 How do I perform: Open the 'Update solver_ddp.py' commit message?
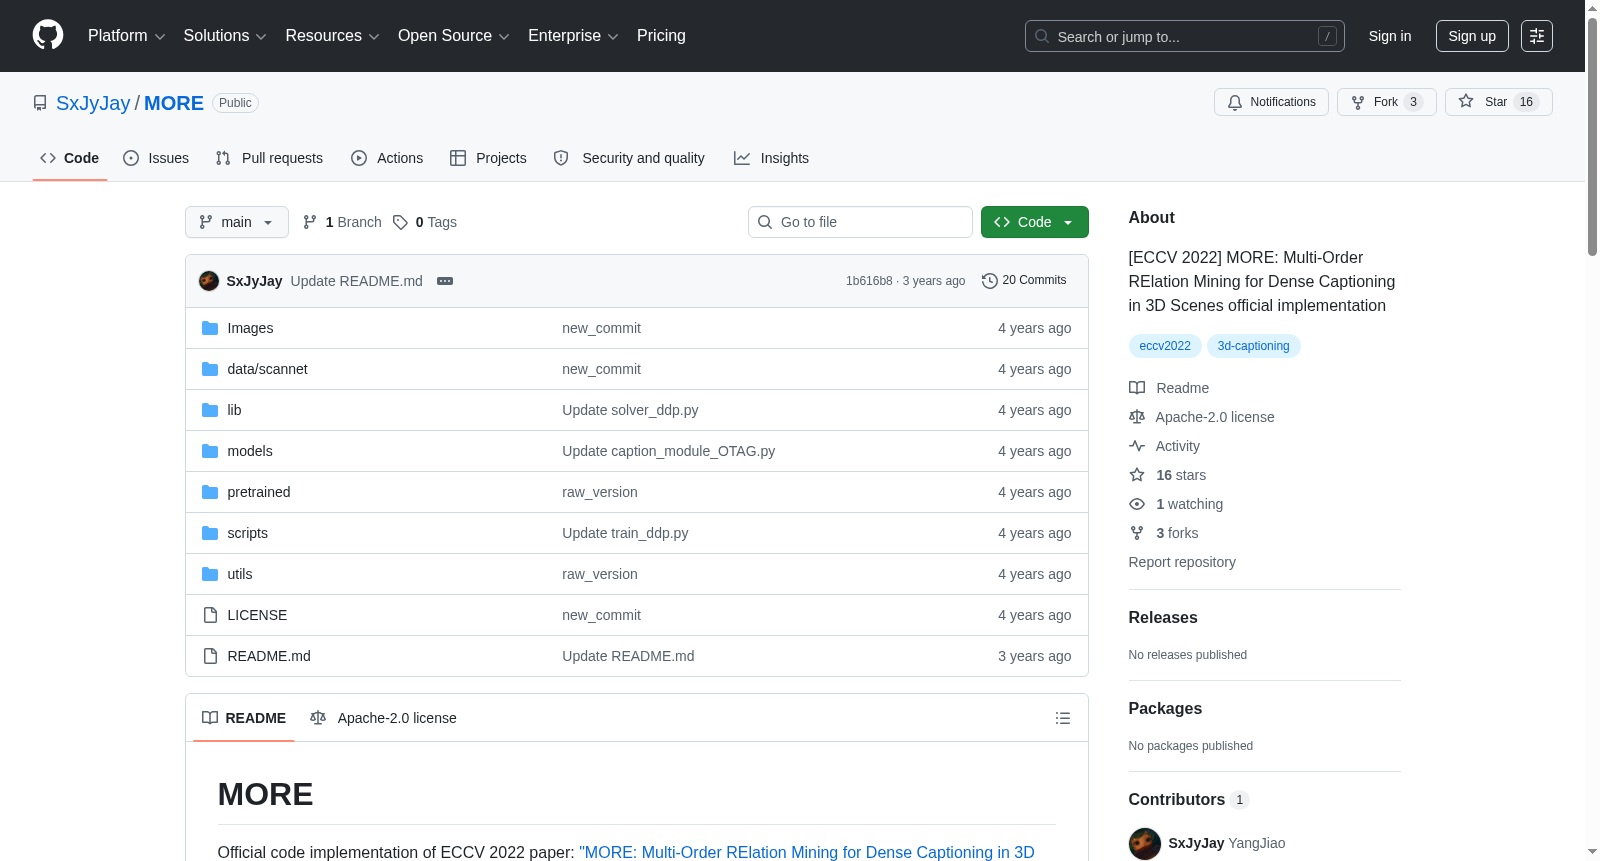(x=630, y=410)
